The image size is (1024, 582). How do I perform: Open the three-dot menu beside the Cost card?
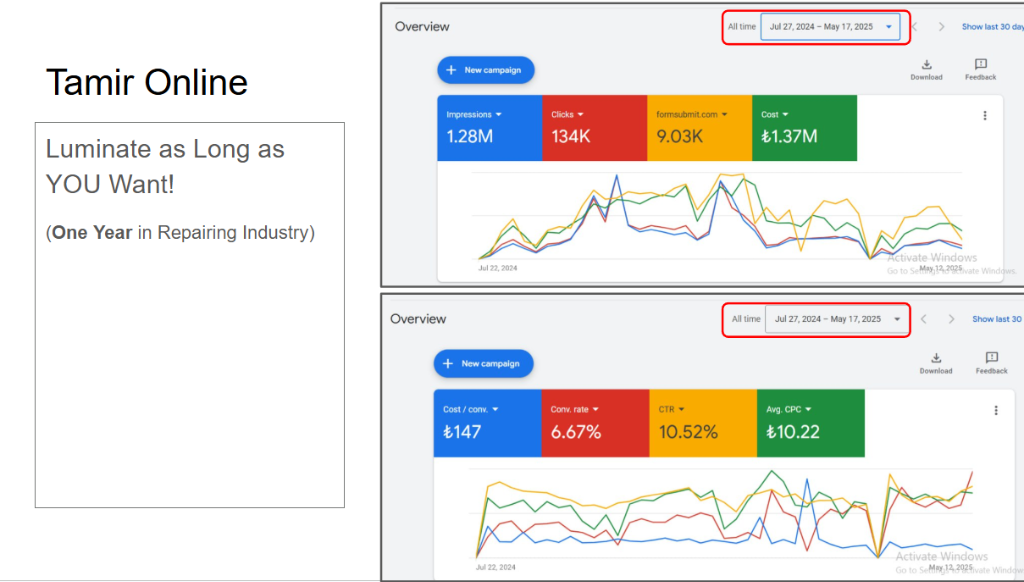985,116
